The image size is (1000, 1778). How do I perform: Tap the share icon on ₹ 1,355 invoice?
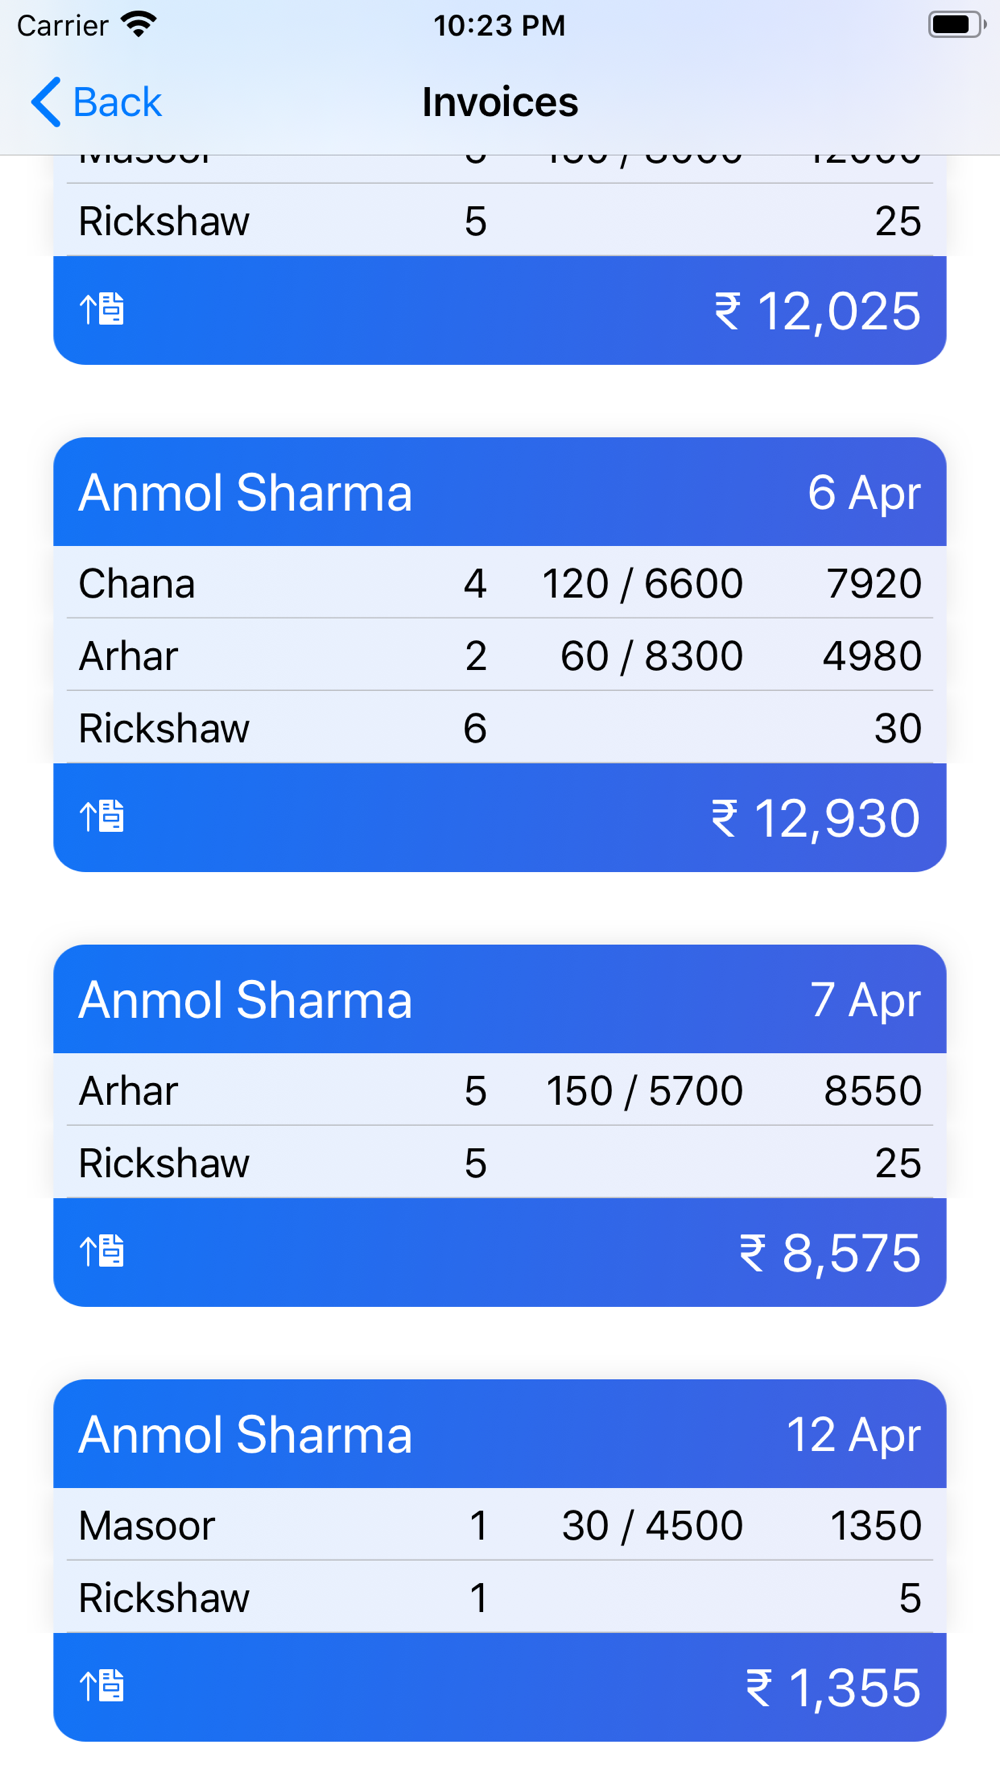[x=102, y=1686]
